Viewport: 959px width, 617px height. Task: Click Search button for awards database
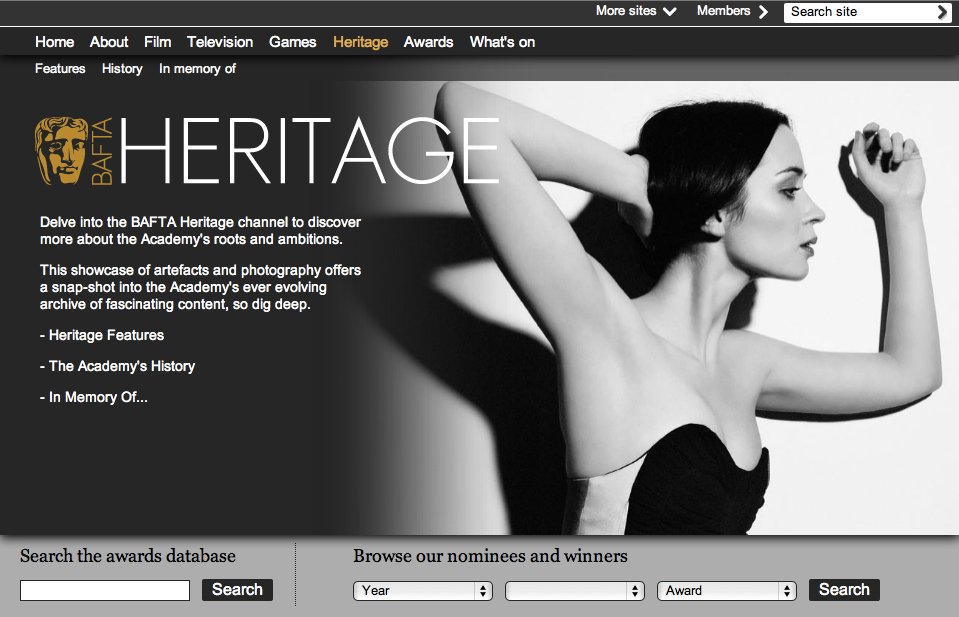pos(237,589)
